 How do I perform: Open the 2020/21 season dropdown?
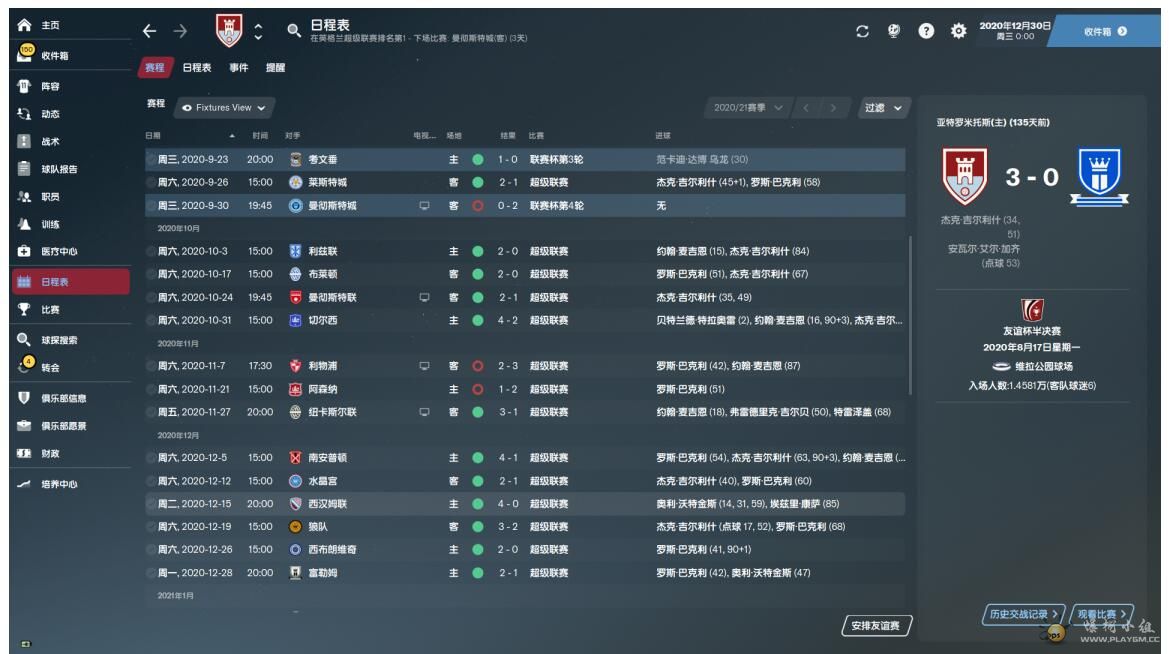click(x=750, y=108)
